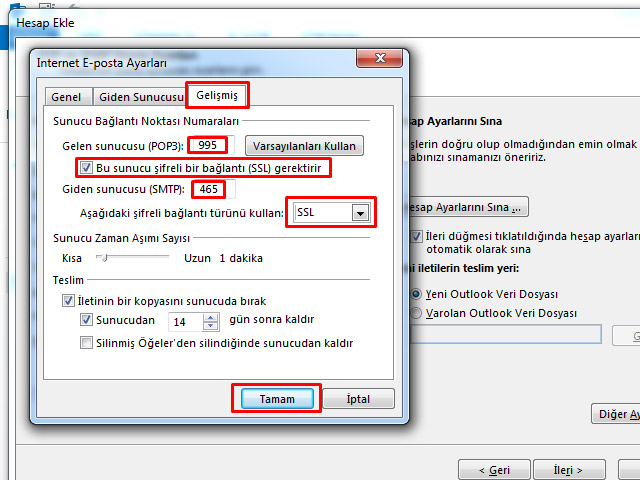Confirm settings with the Tamam button
This screenshot has height=480, width=640.
(x=277, y=398)
